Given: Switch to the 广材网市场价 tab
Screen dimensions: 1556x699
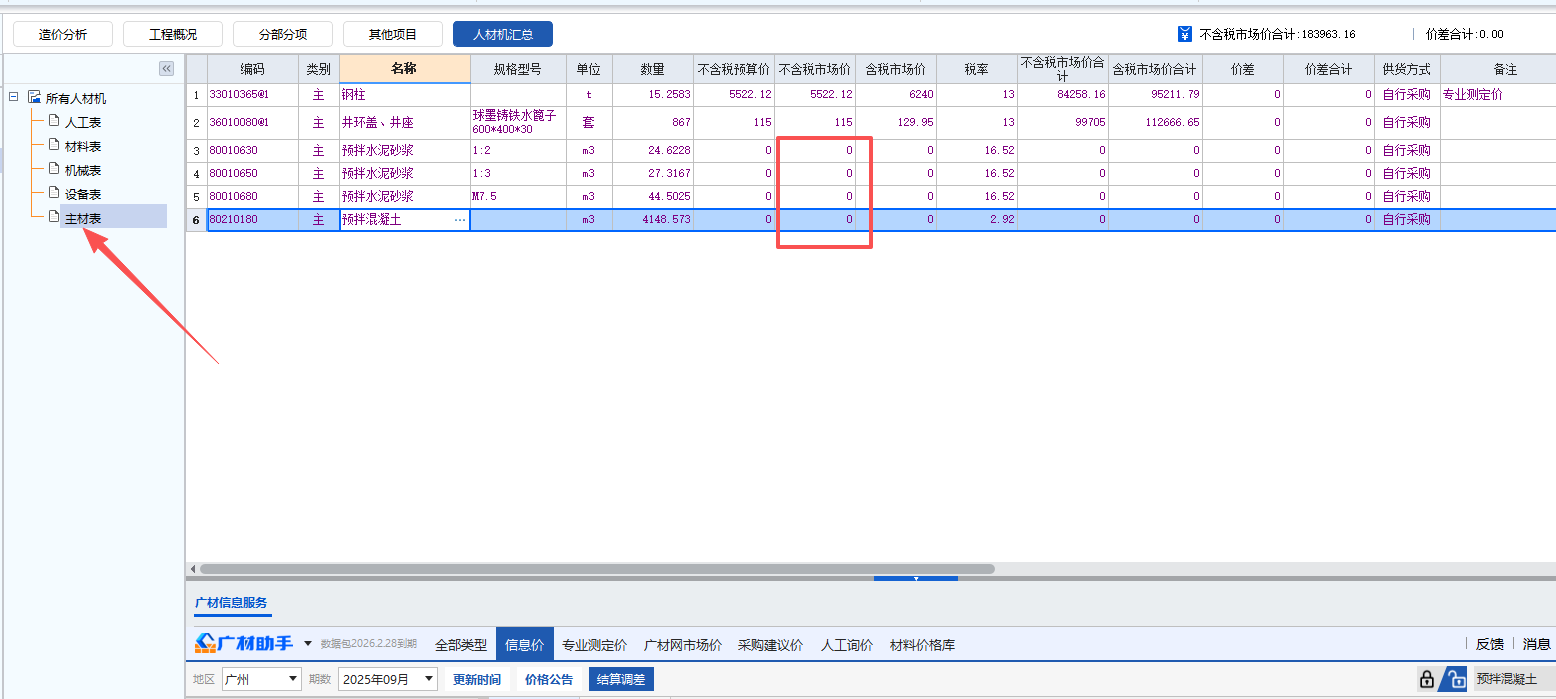Looking at the screenshot, I should click(681, 644).
